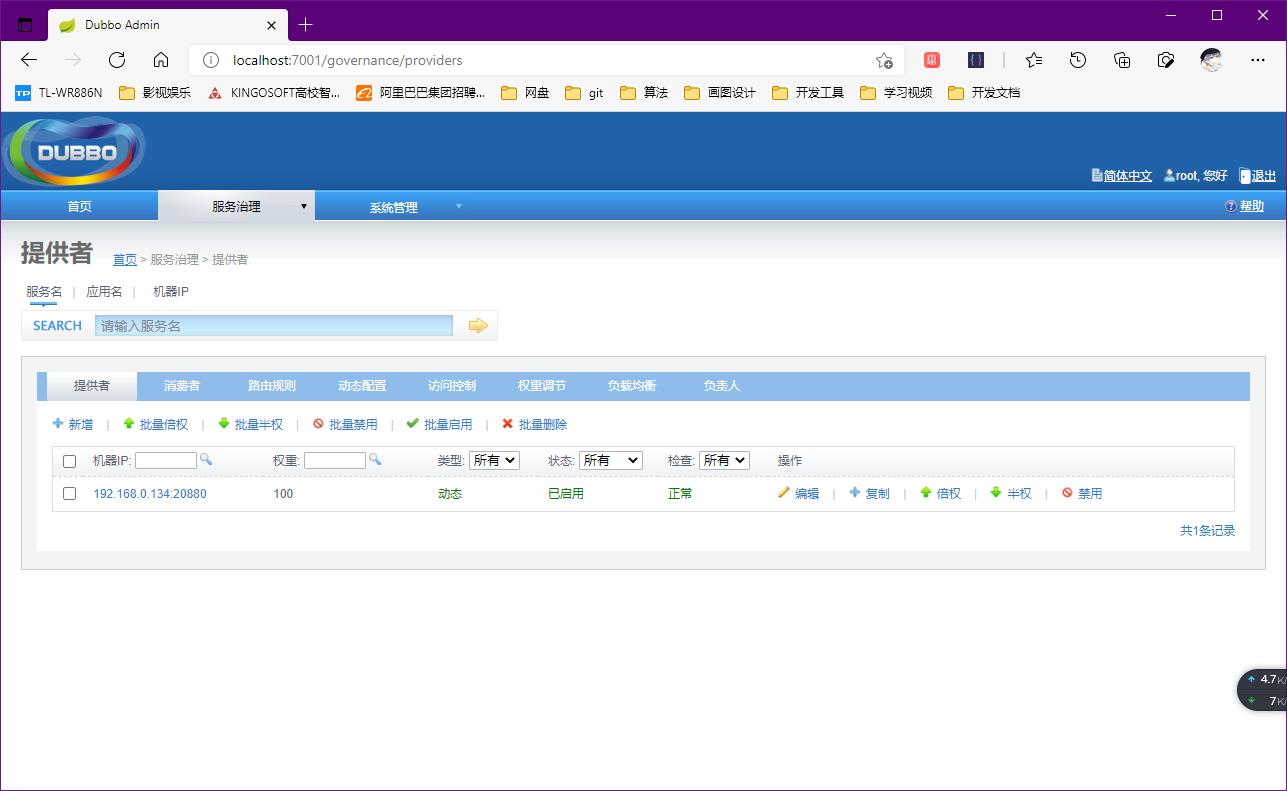Focus the 机器IP filter input
Screen dimensions: 1287x791
coord(166,460)
